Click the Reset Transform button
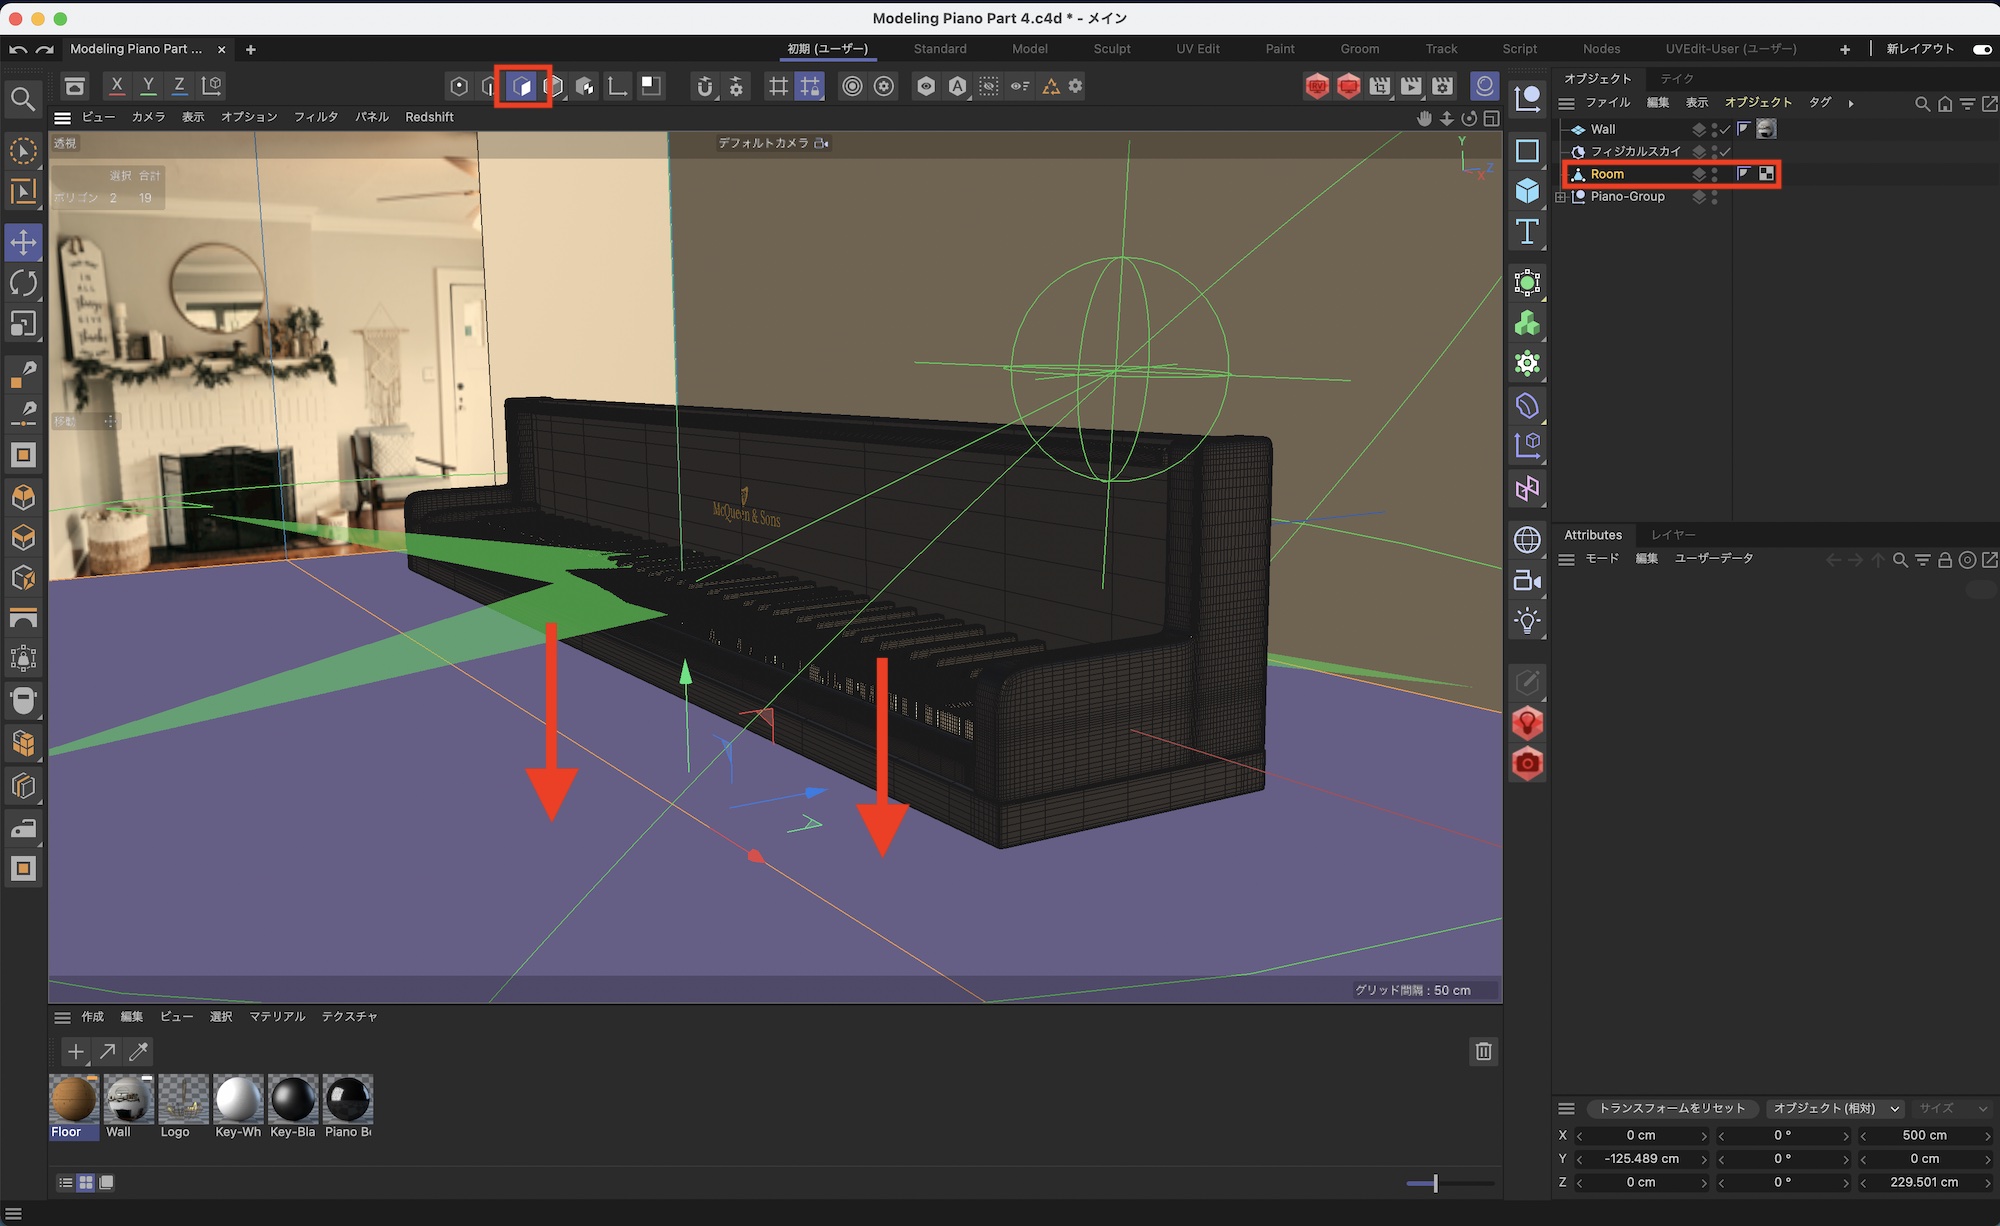The image size is (2000, 1226). (x=1671, y=1108)
